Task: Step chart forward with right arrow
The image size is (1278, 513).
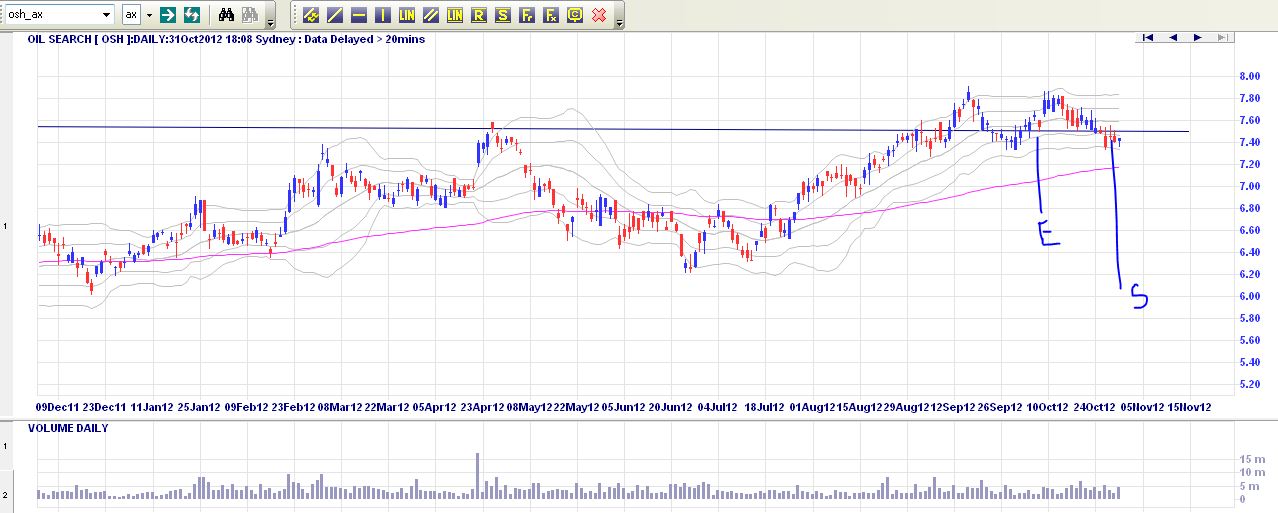Action: point(1197,37)
